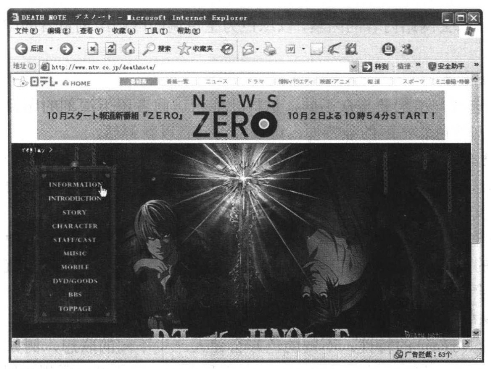The width and height of the screenshot is (491, 369).
Task: Open the Favorites star panel
Action: click(x=195, y=49)
